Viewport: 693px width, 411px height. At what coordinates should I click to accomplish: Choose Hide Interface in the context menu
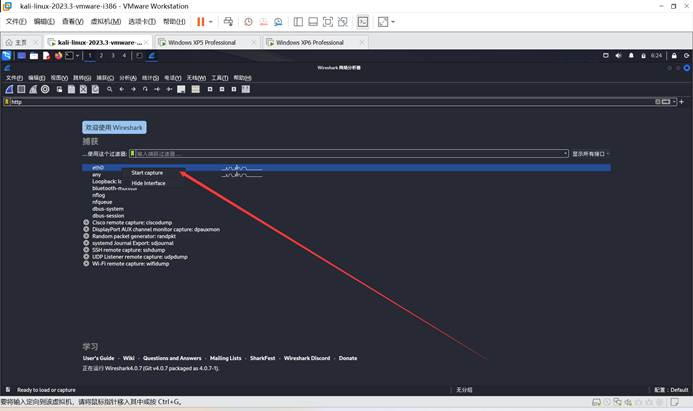coord(148,183)
